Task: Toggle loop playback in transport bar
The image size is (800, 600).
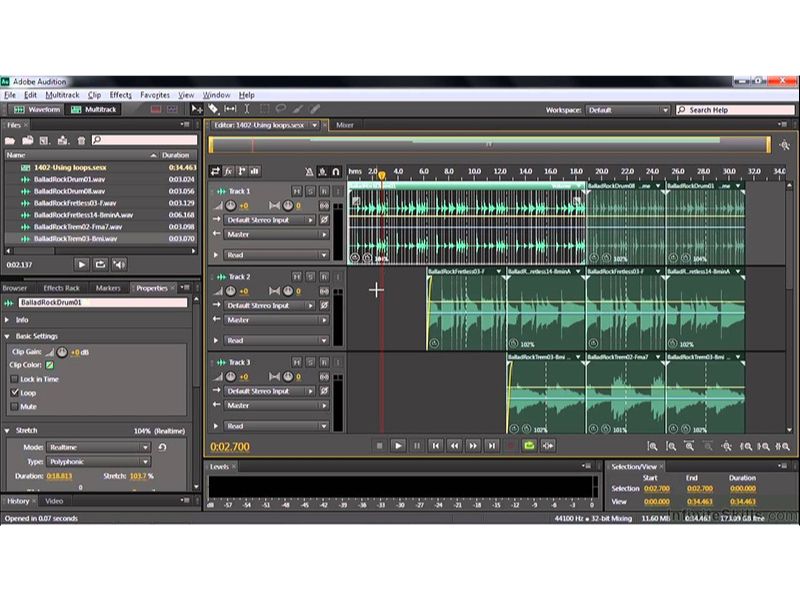Action: (530, 446)
